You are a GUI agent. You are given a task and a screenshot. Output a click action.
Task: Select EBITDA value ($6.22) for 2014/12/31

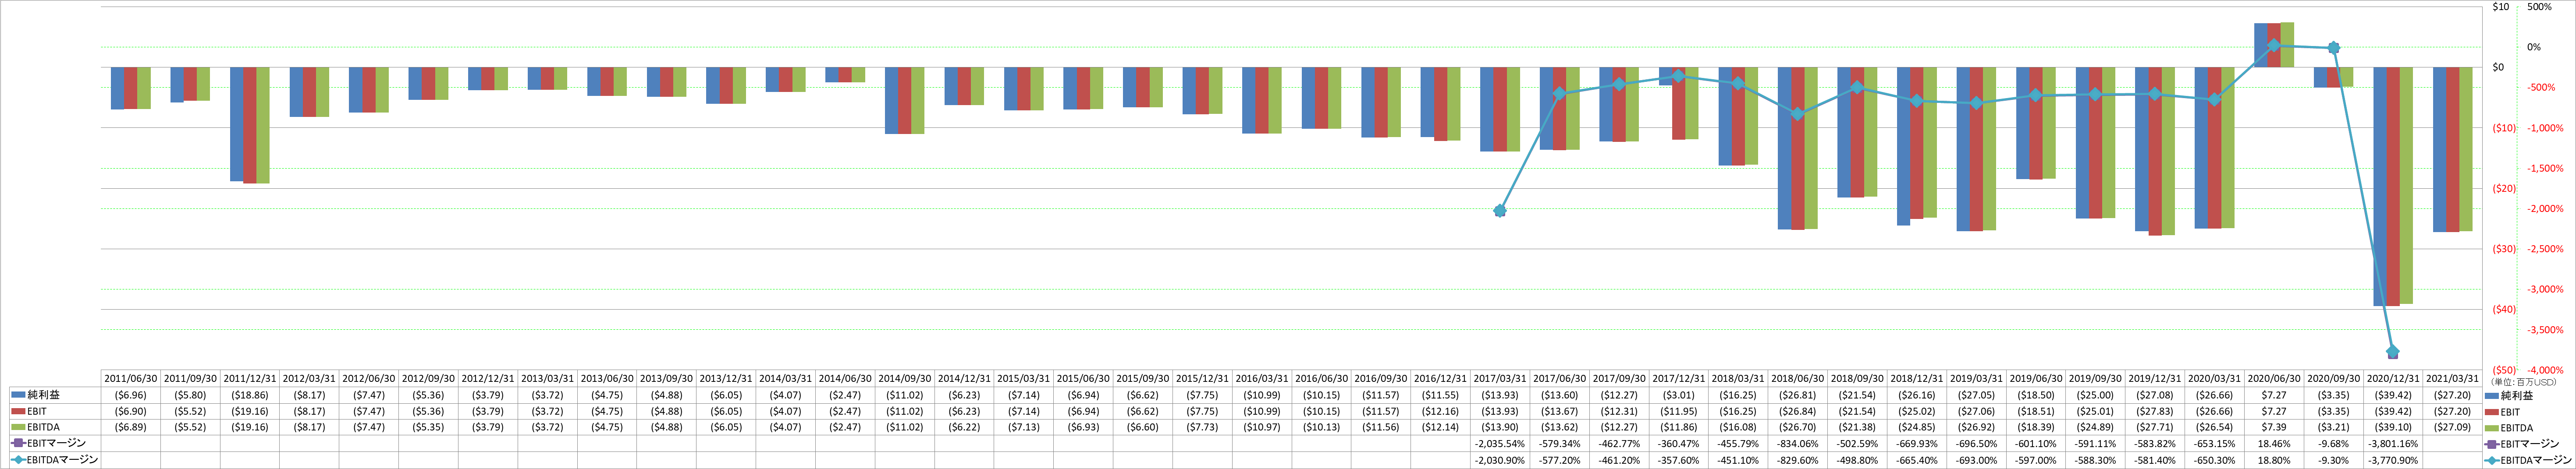coord(964,427)
